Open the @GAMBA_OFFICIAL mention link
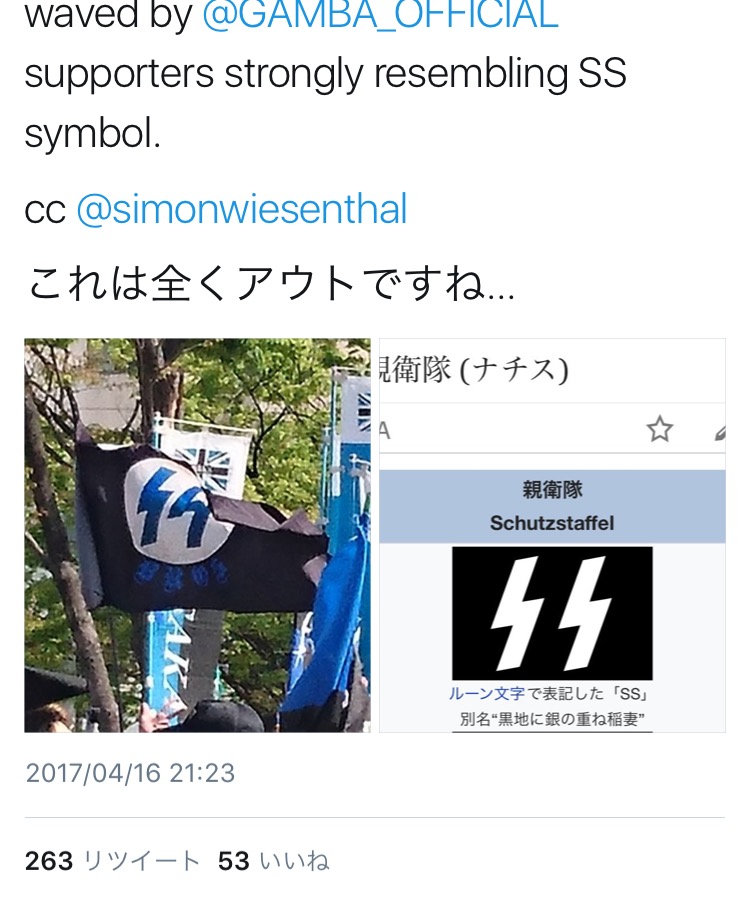 [380, 16]
